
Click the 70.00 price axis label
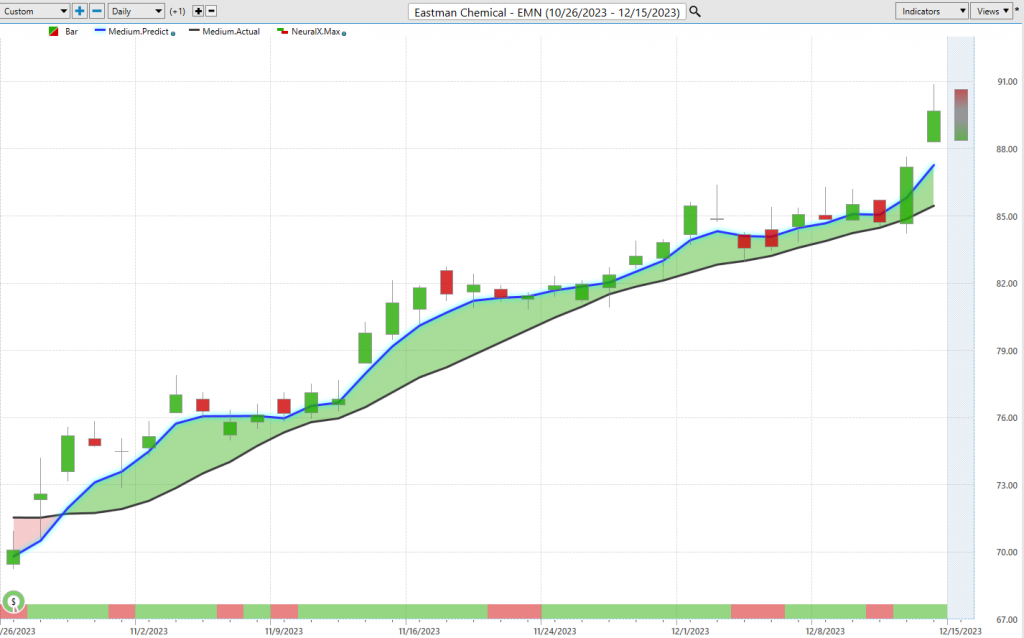[x=1007, y=552]
